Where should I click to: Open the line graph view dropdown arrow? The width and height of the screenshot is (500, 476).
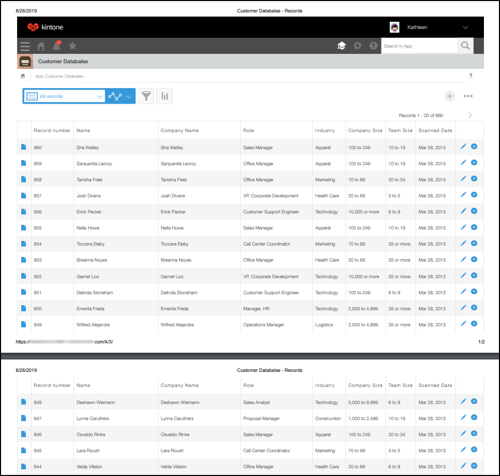tap(129, 97)
